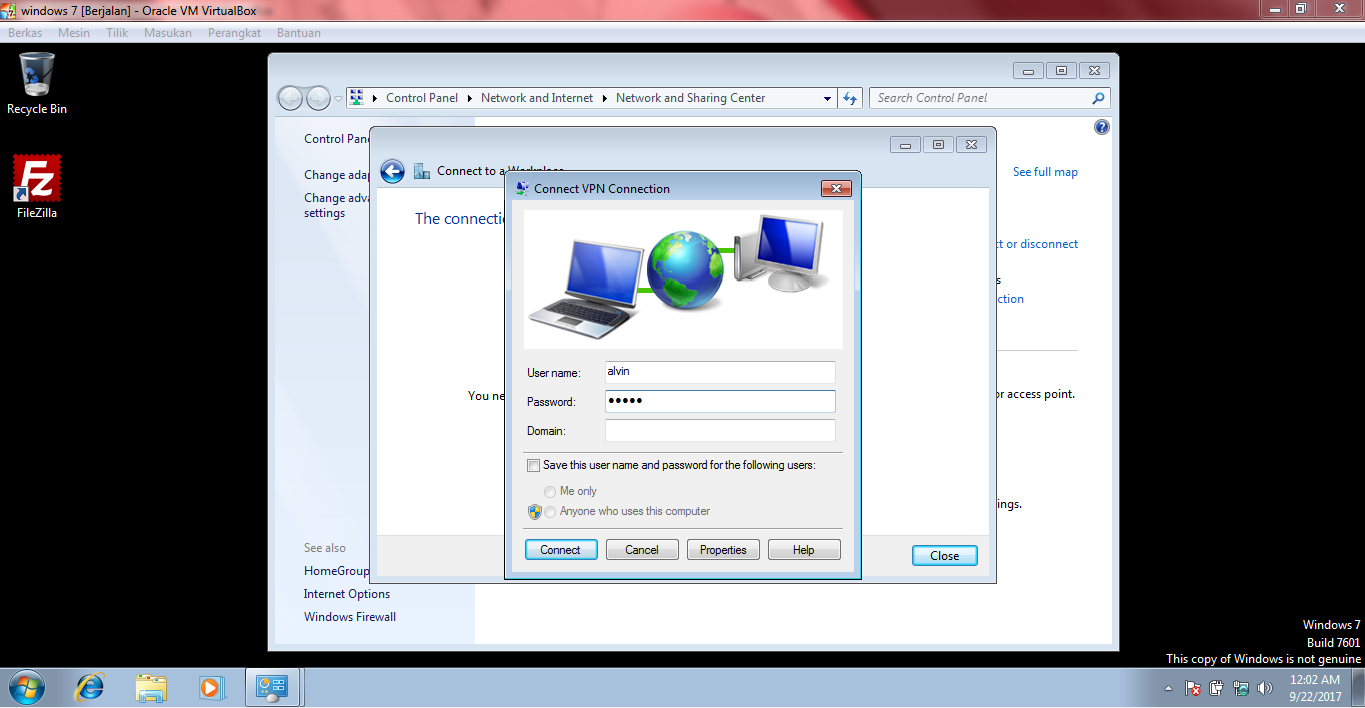Show hidden tray icons arrow
Image resolution: width=1365 pixels, height=708 pixels.
click(x=1169, y=689)
